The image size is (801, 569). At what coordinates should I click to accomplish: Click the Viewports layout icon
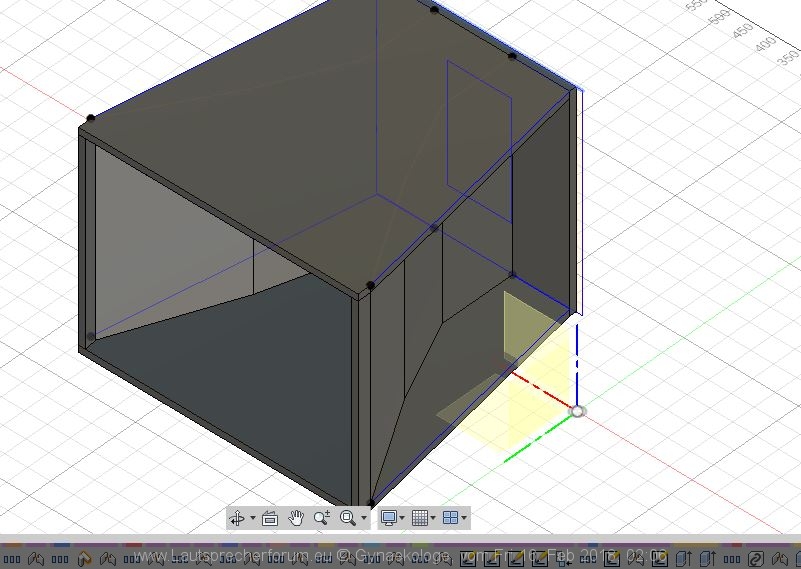pyautogui.click(x=450, y=518)
